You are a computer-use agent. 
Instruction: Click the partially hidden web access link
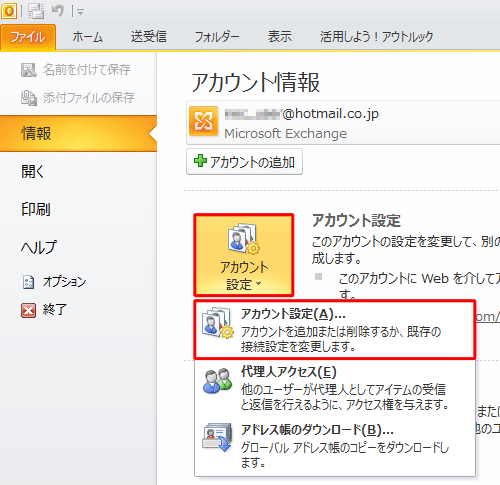[x=488, y=317]
